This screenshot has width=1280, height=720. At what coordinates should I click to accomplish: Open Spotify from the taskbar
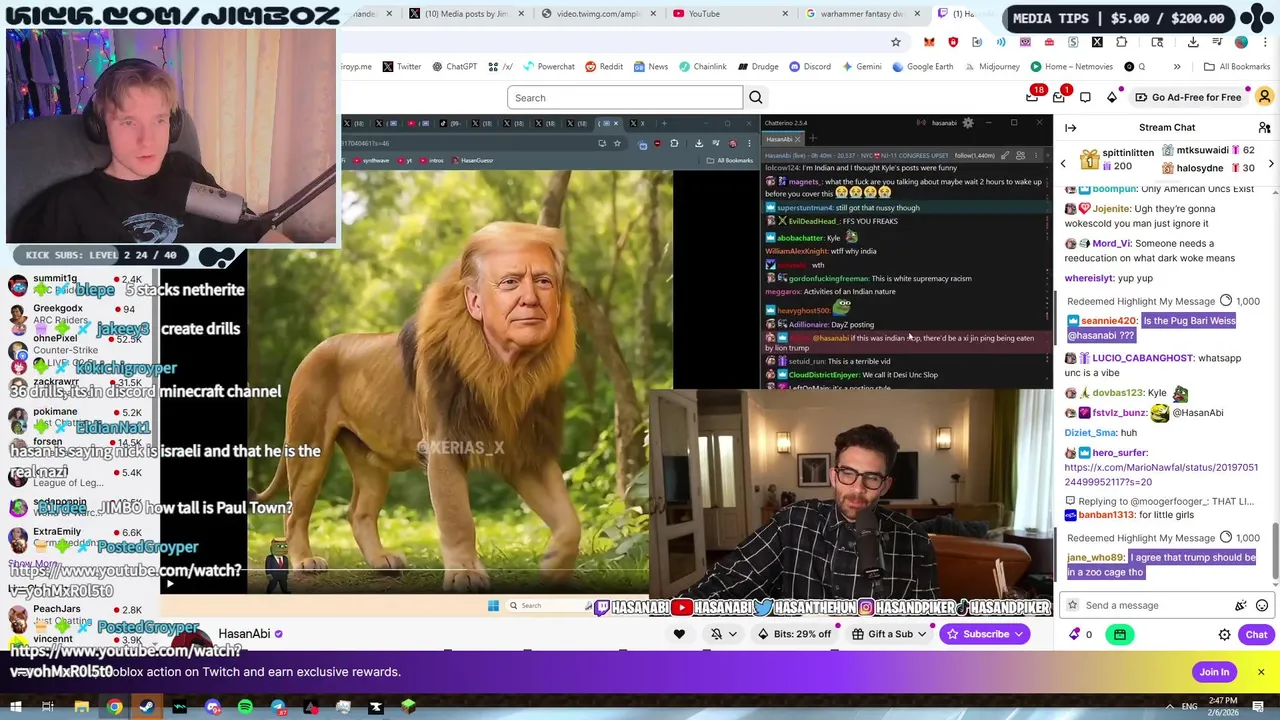pyautogui.click(x=245, y=707)
